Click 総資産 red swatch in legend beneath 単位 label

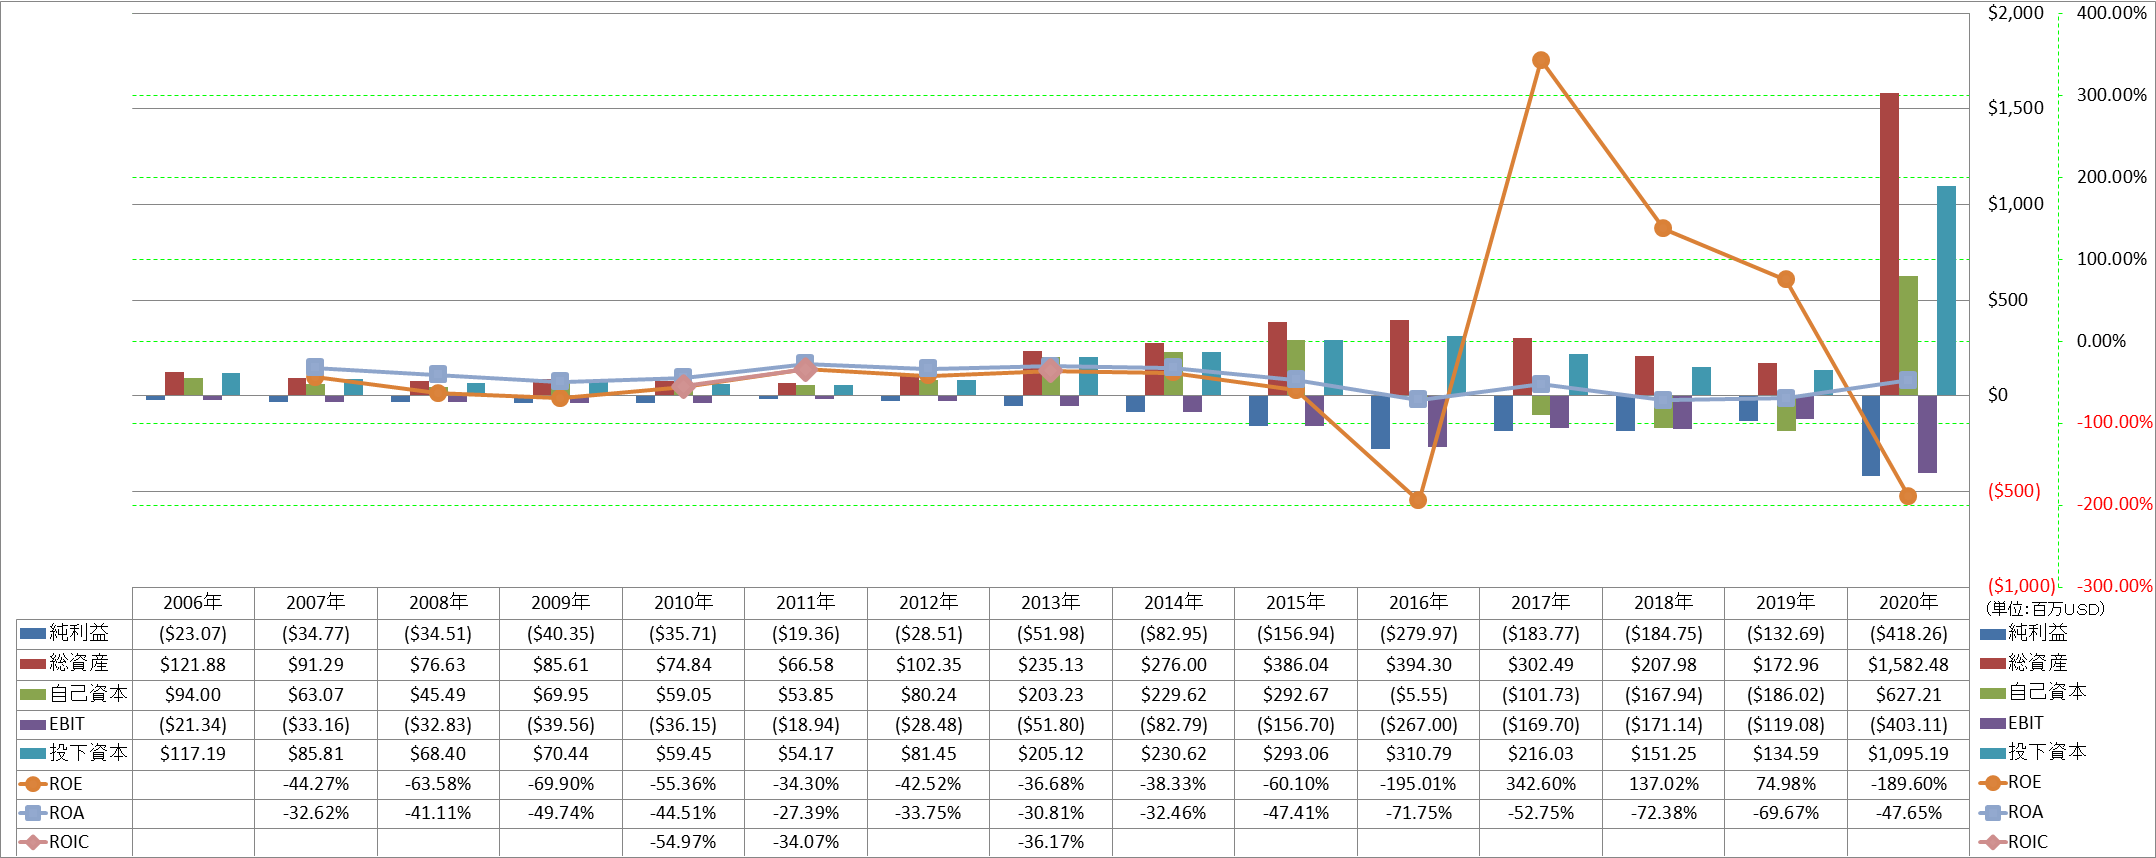point(1993,664)
